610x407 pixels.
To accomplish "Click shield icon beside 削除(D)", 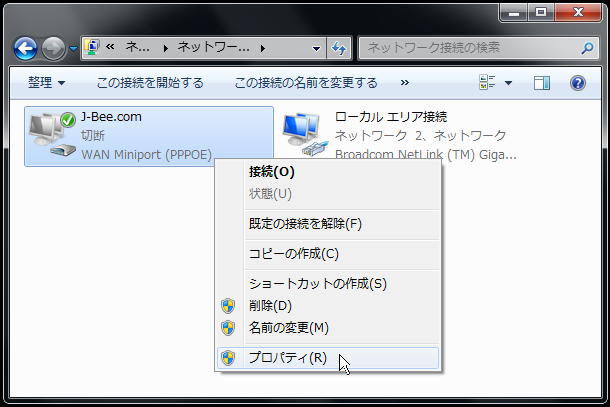I will [228, 306].
